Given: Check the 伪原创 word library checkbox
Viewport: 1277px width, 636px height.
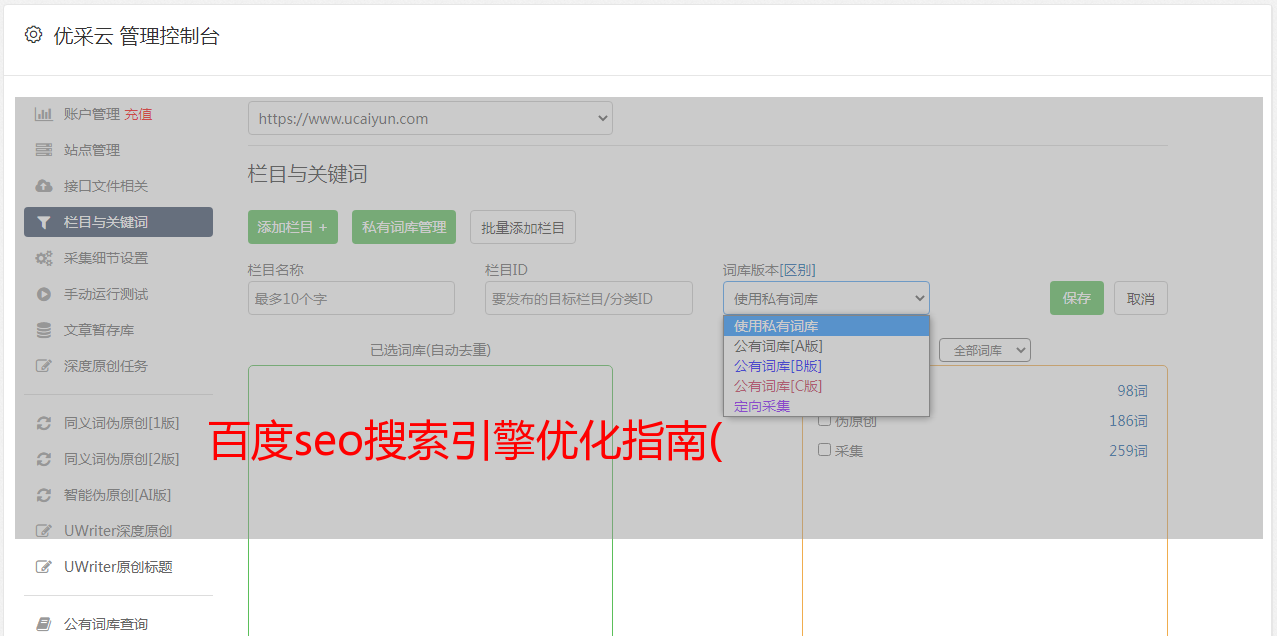Looking at the screenshot, I should tap(825, 420).
